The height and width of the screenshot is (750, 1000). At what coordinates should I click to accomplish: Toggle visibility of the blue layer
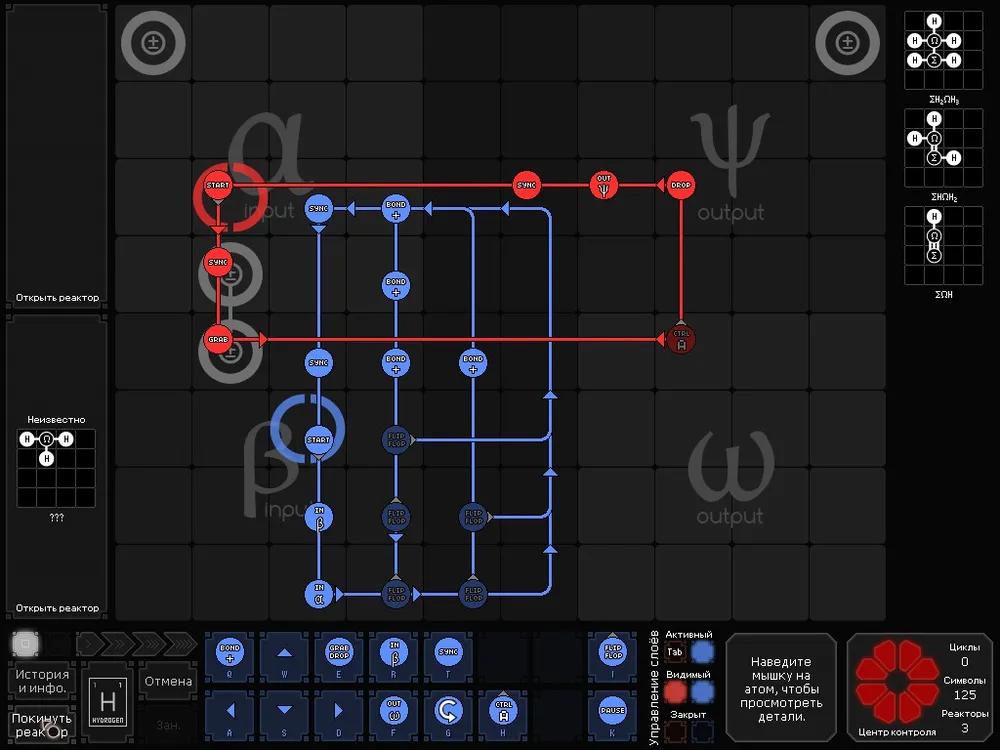tap(702, 692)
